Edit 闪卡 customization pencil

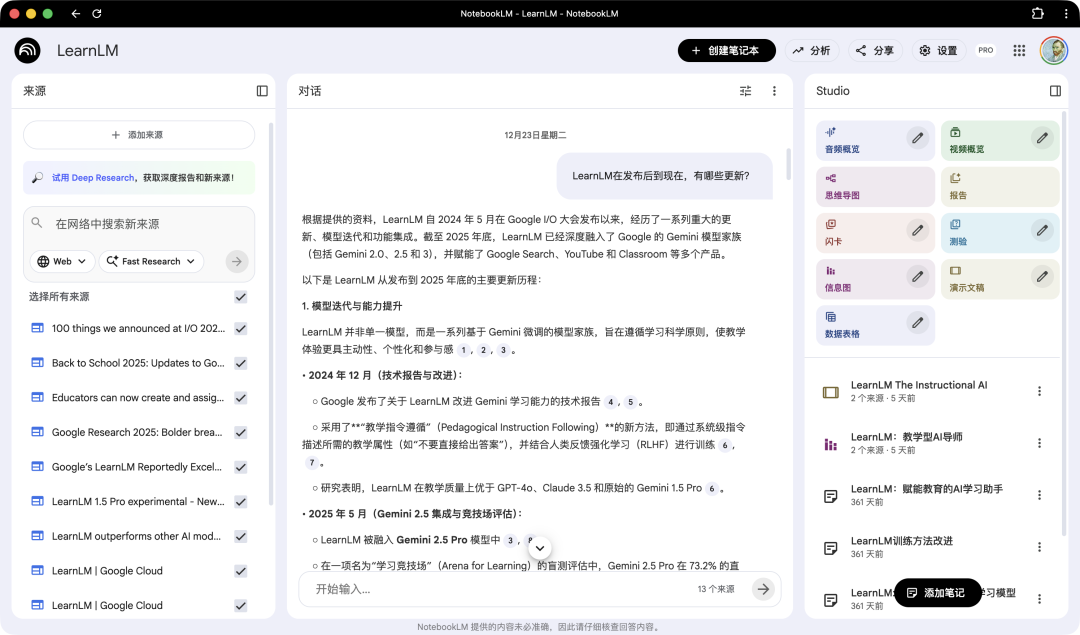917,231
